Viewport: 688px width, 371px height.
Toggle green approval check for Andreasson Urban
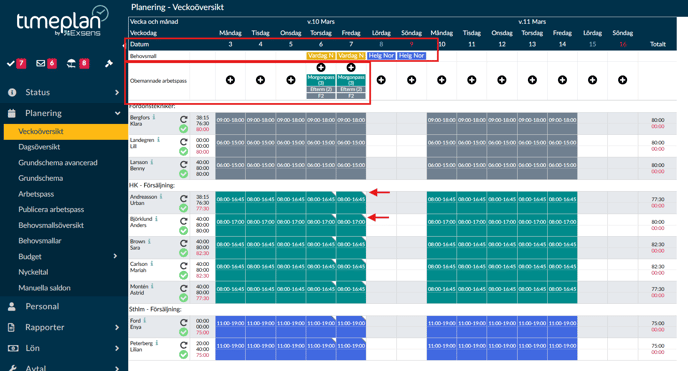coord(183,208)
